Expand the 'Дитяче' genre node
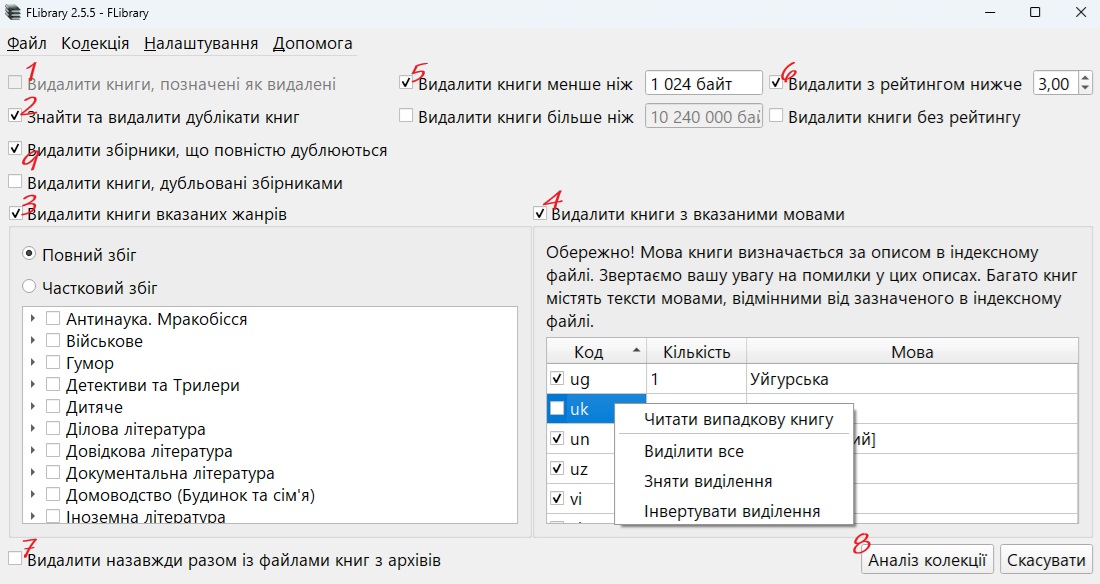This screenshot has height=584, width=1100. (x=33, y=406)
